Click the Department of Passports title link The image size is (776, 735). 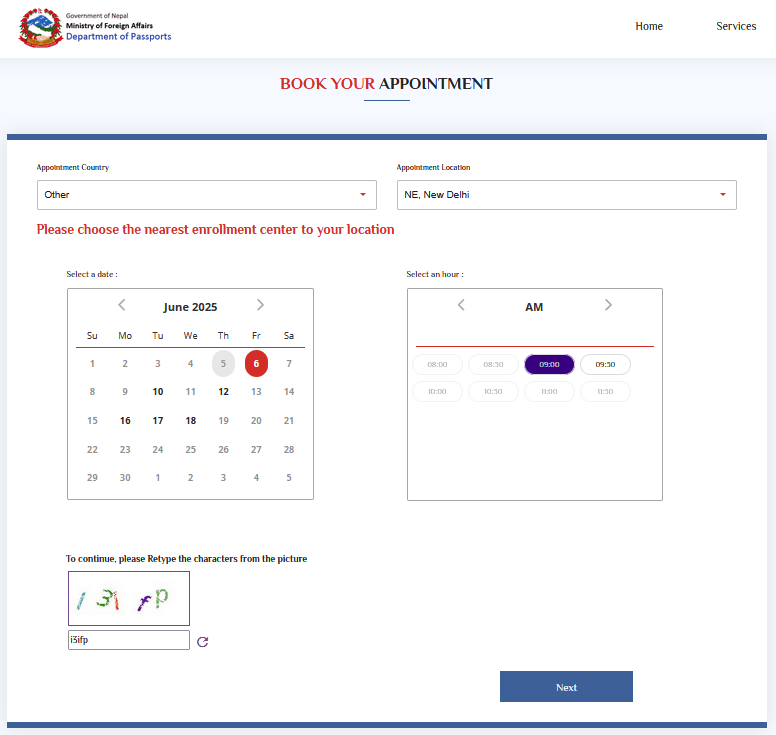coord(118,37)
